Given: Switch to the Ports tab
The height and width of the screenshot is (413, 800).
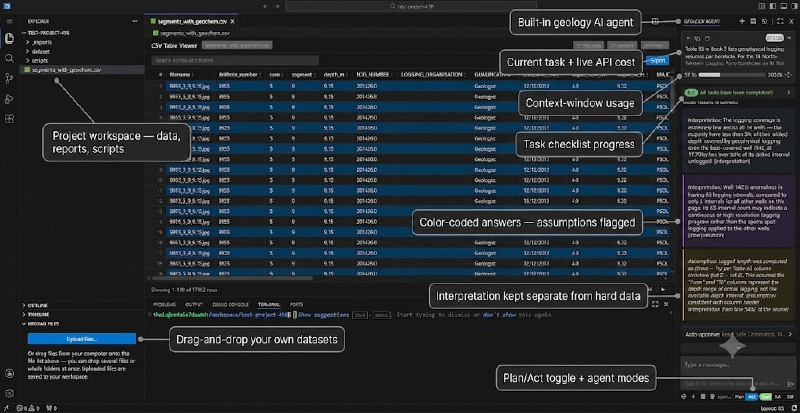Looking at the screenshot, I should coord(296,304).
